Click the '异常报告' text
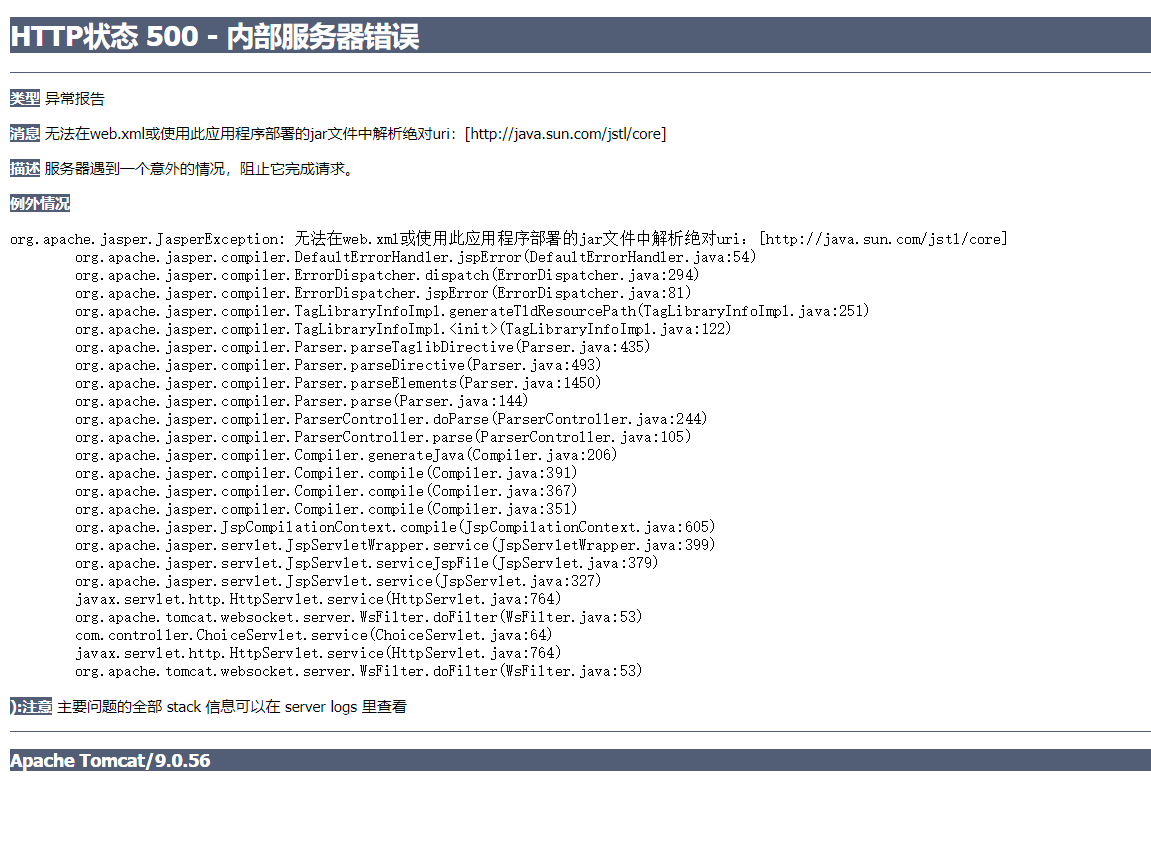This screenshot has width=1151, height=861. click(75, 99)
